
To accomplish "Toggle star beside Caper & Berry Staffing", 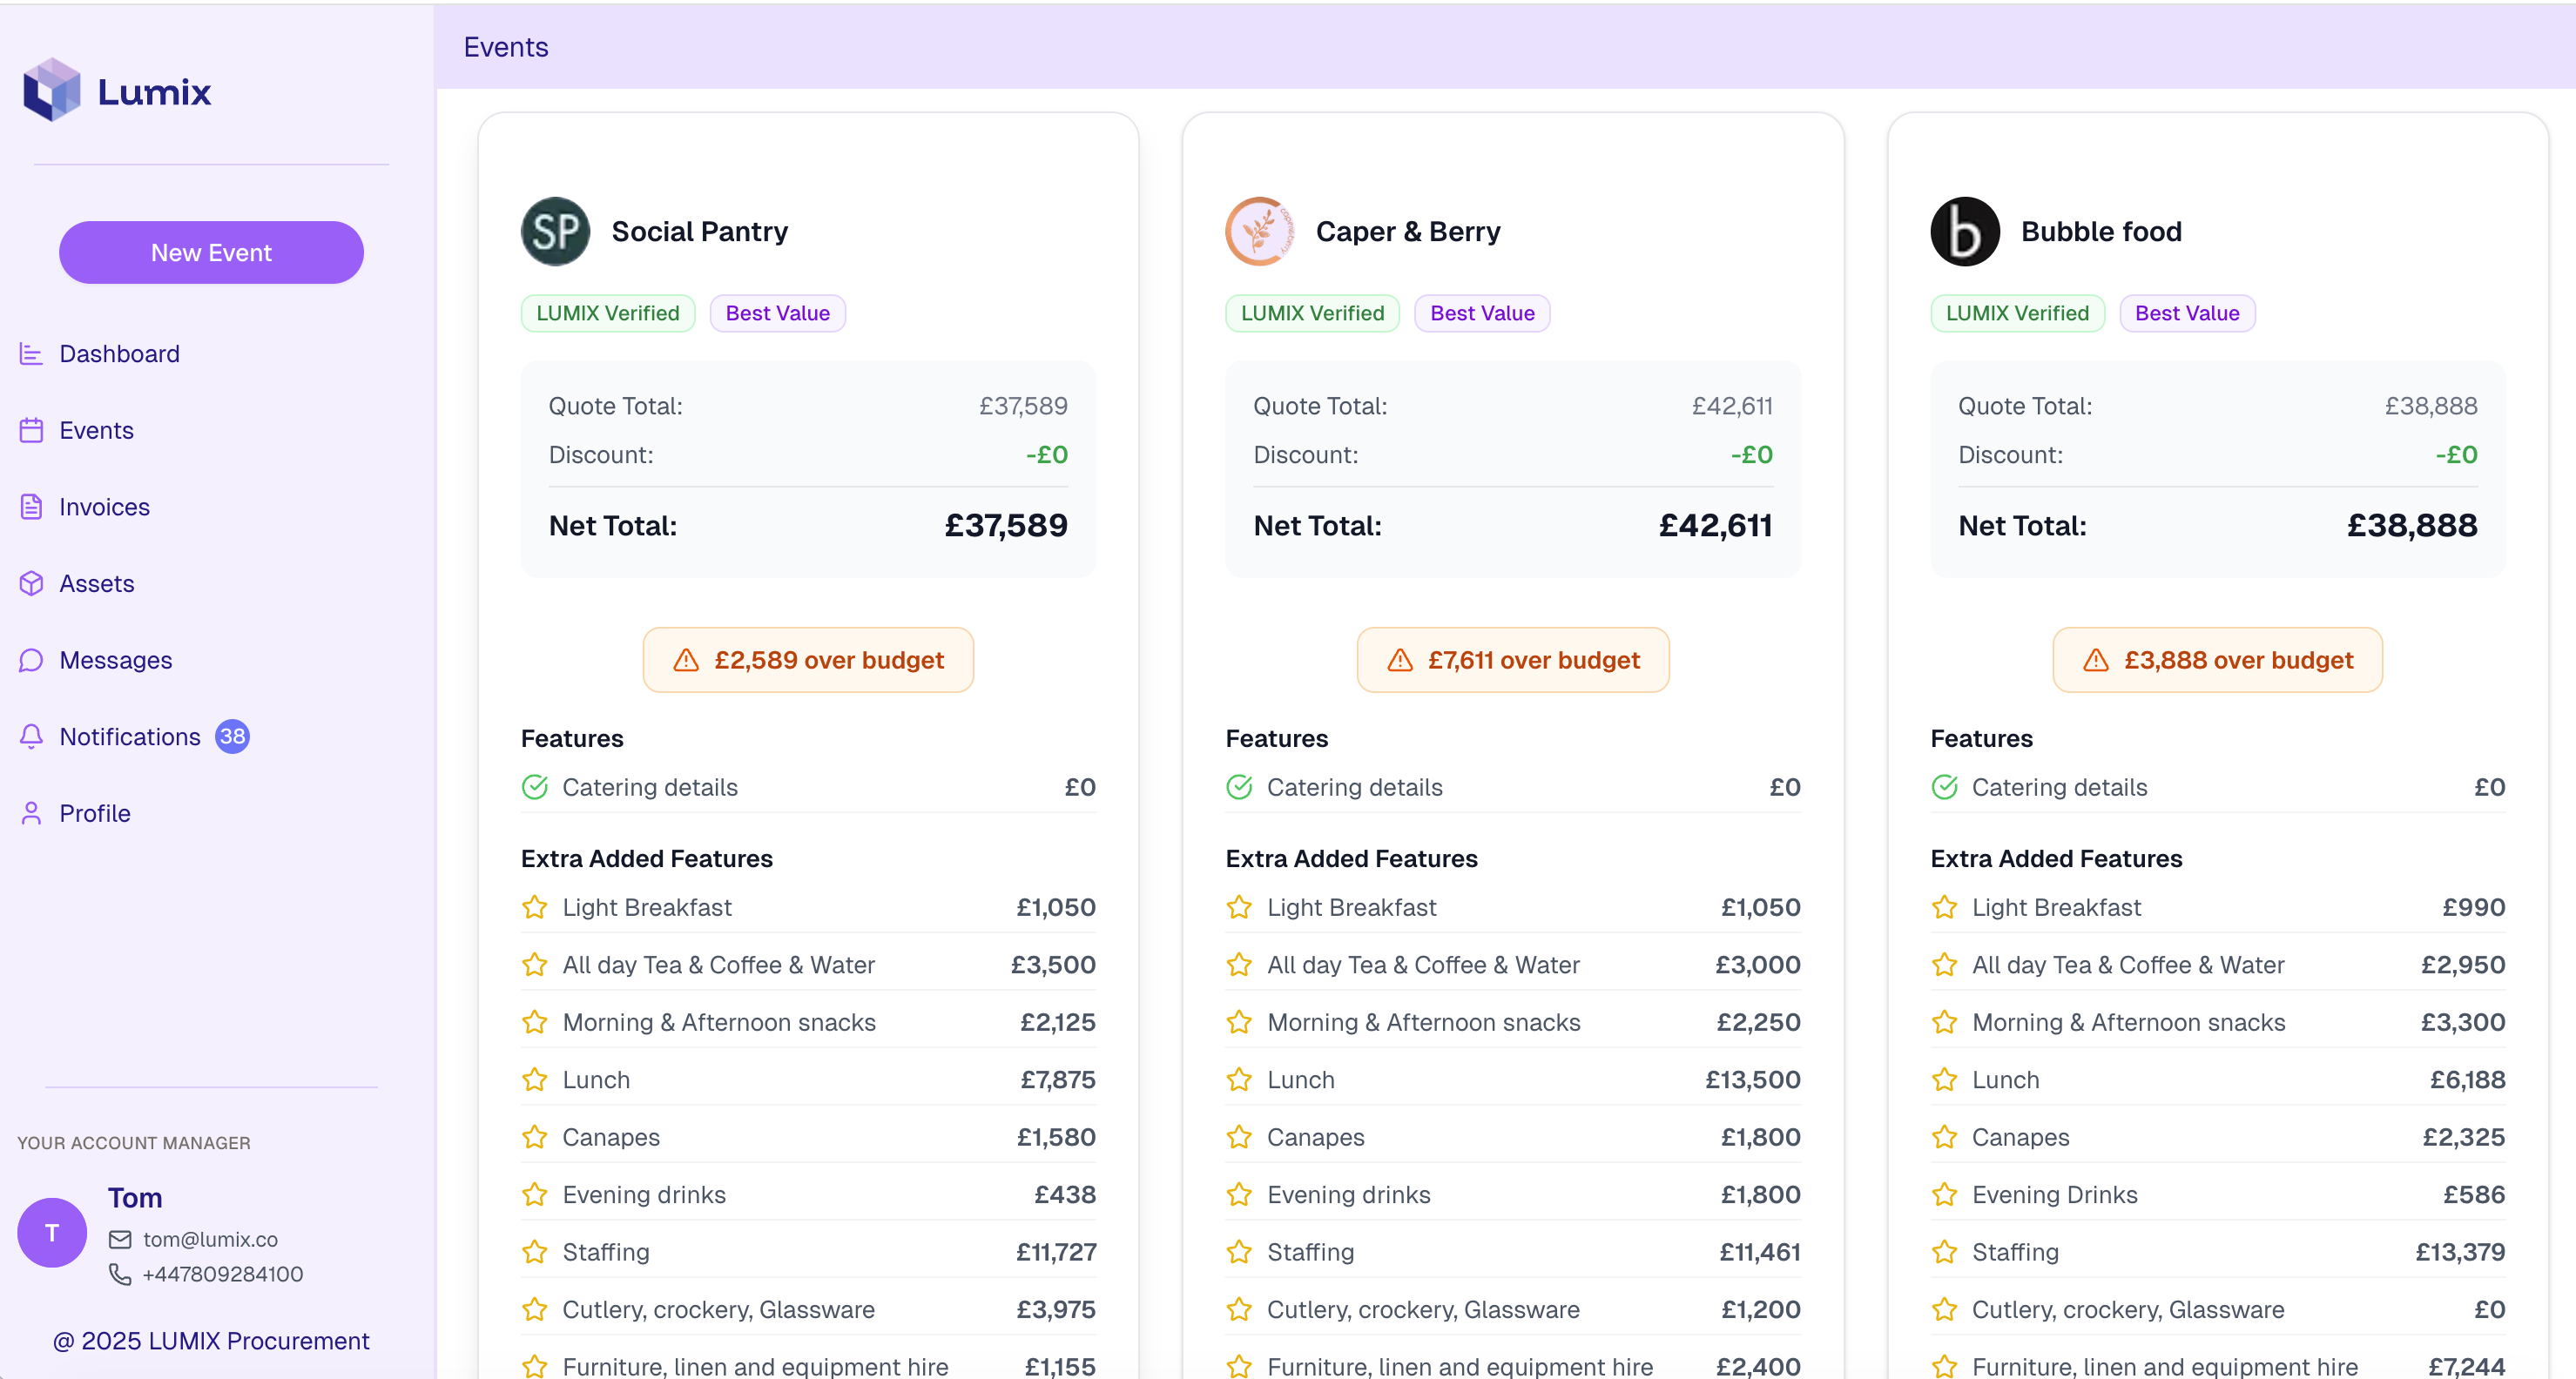I will click(x=1239, y=1252).
